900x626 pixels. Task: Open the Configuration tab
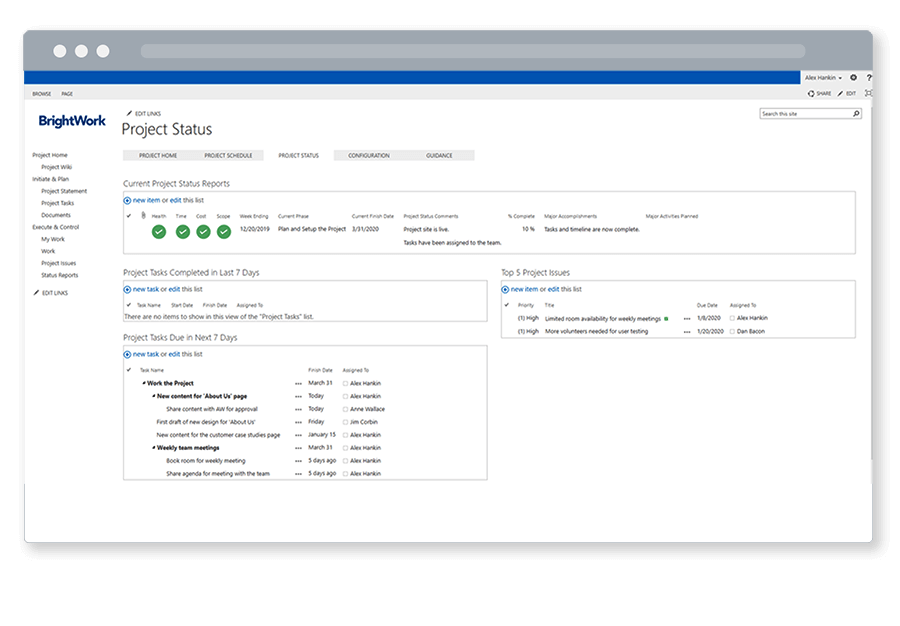[369, 155]
